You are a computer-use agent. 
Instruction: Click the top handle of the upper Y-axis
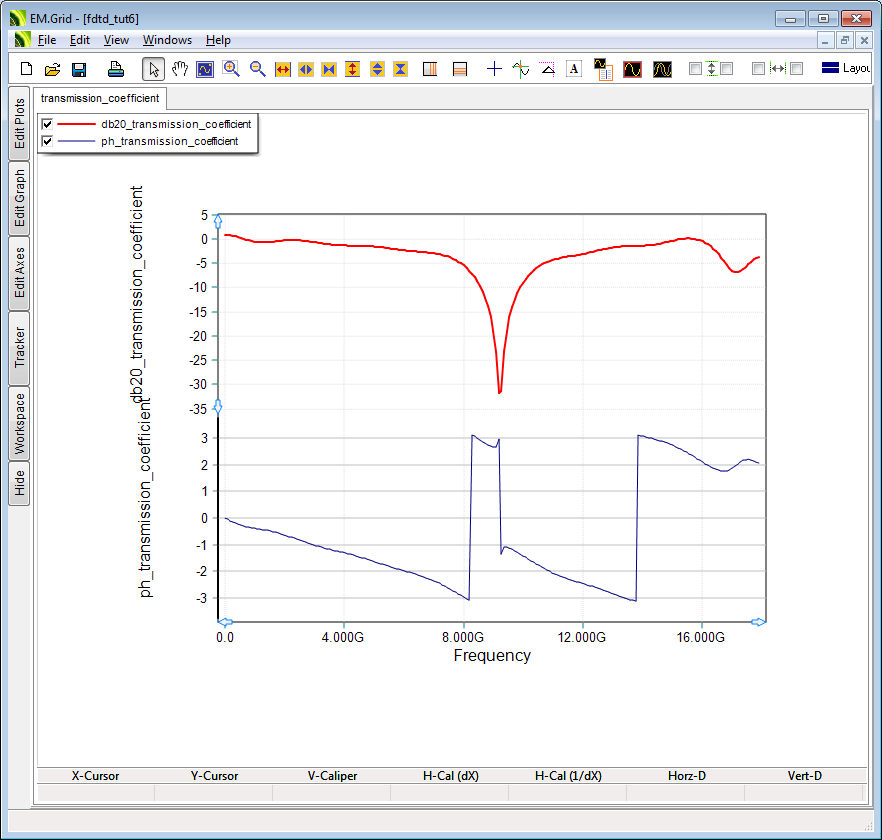tap(218, 222)
